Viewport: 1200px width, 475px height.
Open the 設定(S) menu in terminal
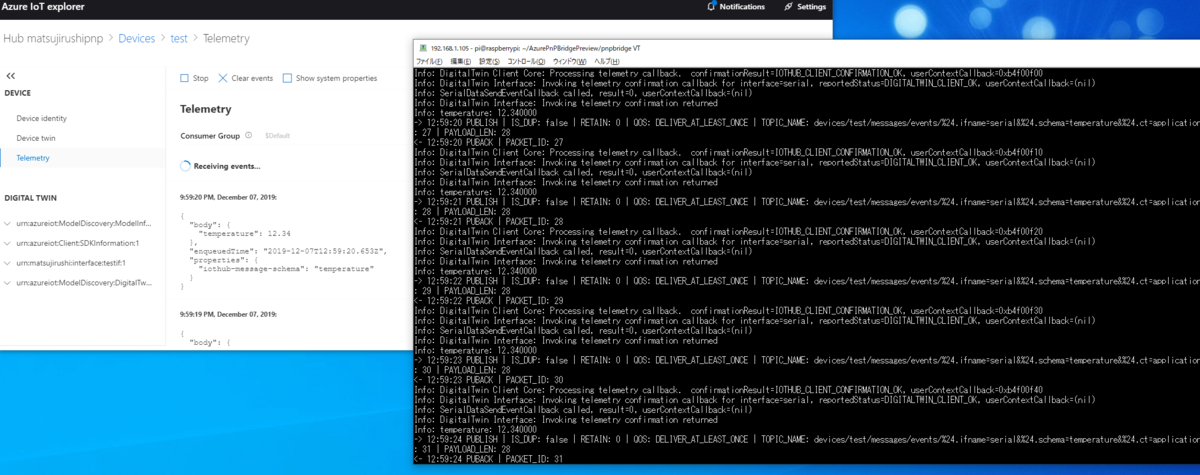[x=488, y=61]
